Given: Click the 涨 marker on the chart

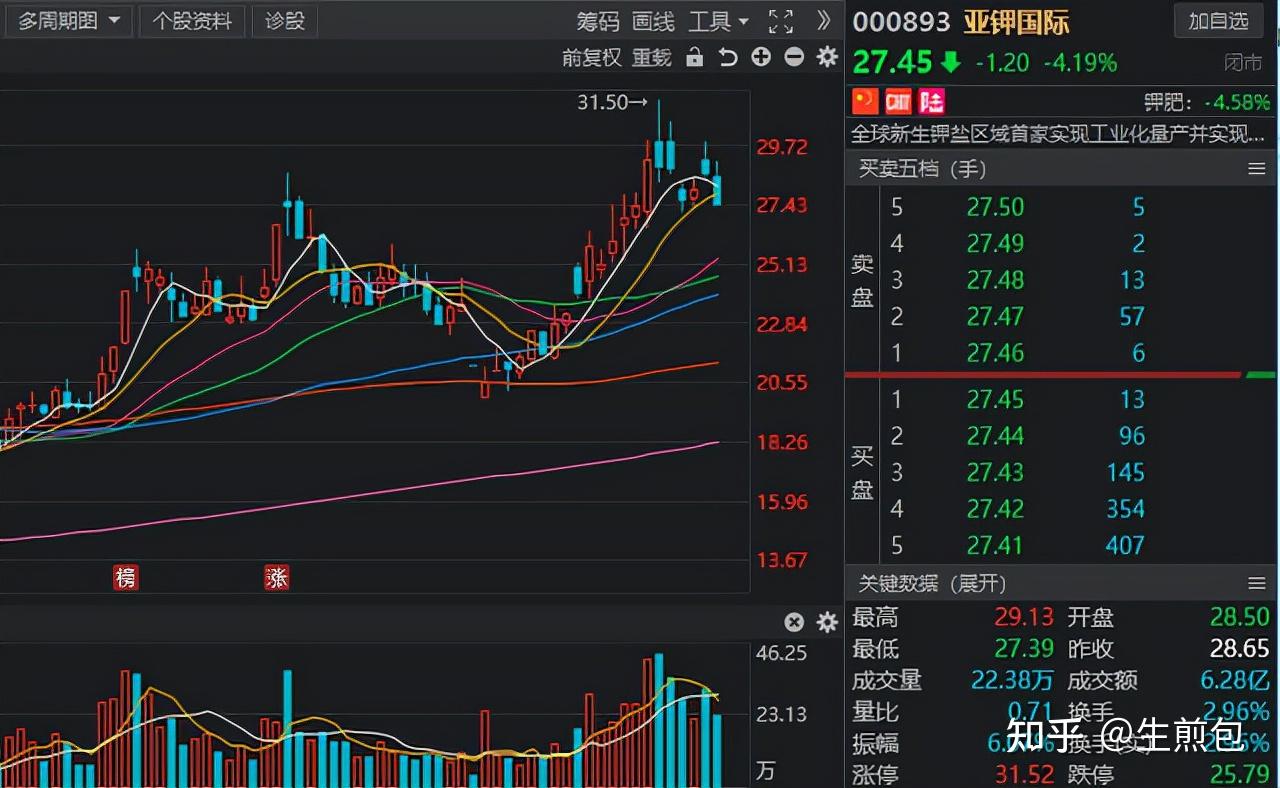Looking at the screenshot, I should click(277, 577).
